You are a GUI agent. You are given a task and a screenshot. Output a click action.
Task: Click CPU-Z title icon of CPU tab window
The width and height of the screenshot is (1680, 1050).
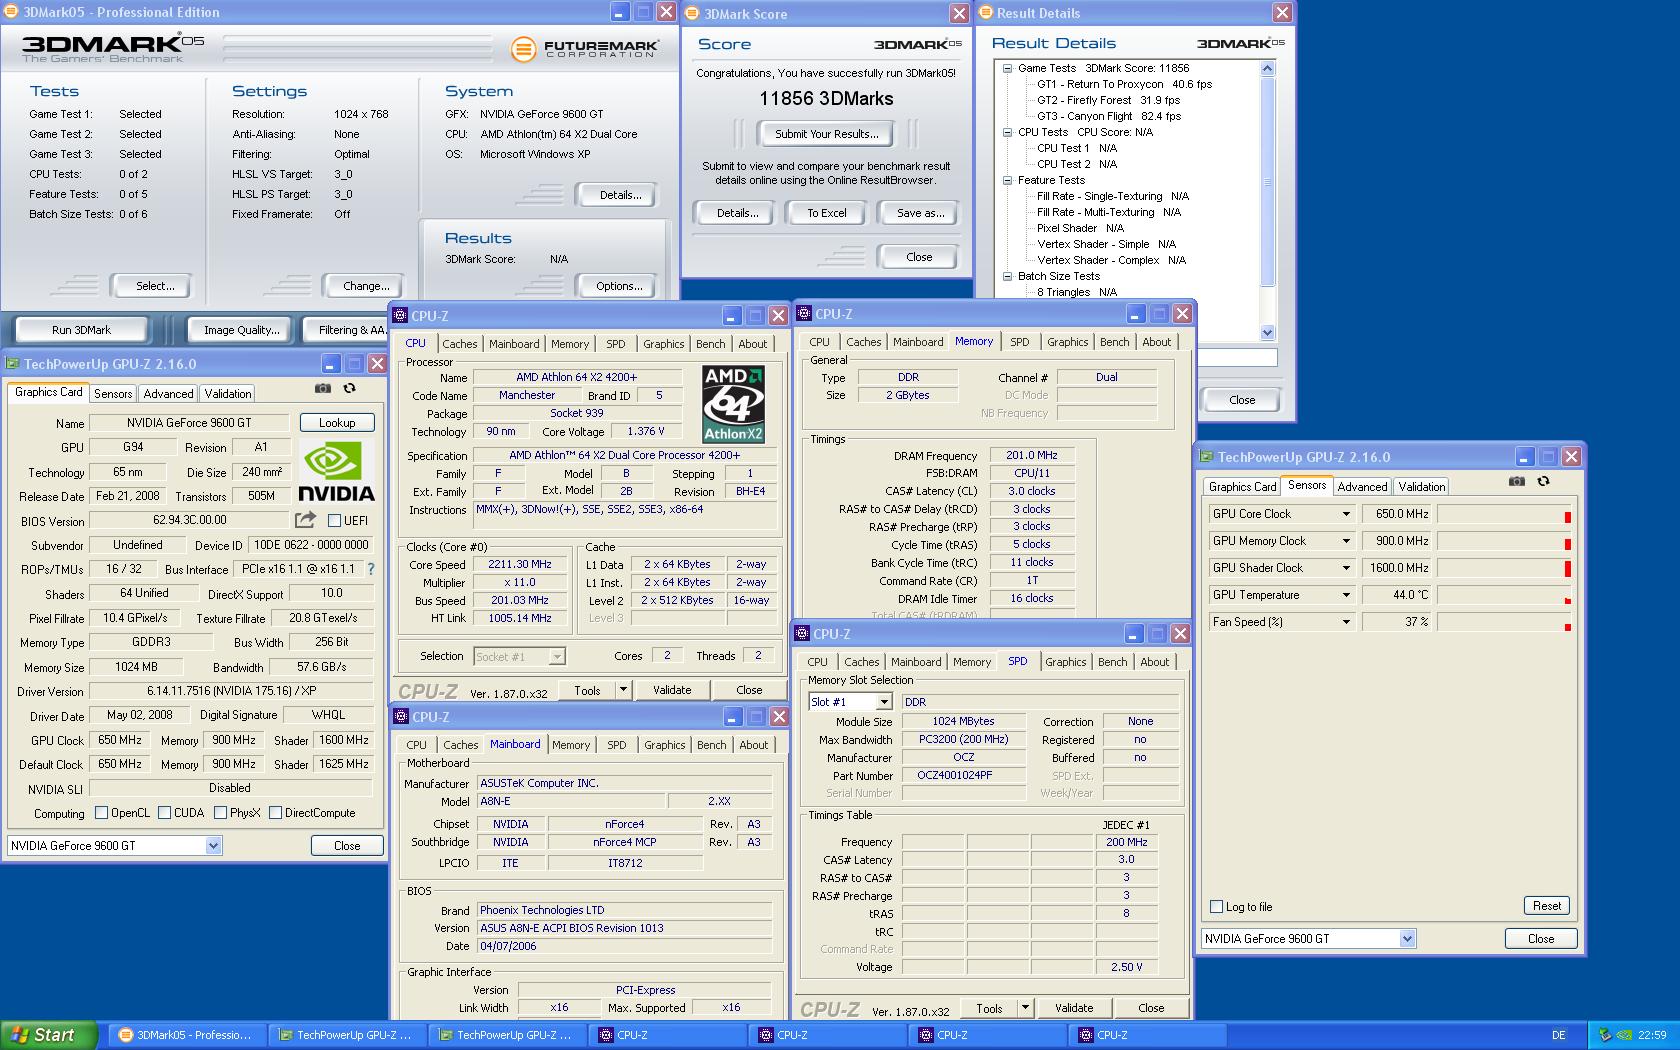coord(400,316)
